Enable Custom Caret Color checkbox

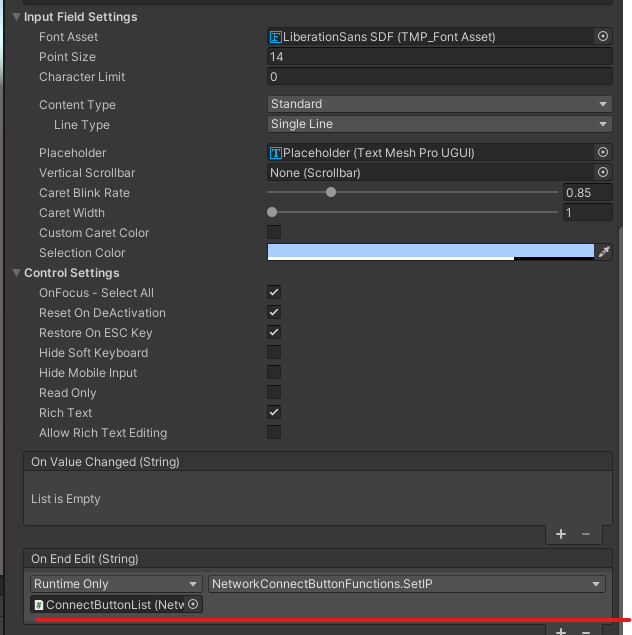tap(274, 232)
